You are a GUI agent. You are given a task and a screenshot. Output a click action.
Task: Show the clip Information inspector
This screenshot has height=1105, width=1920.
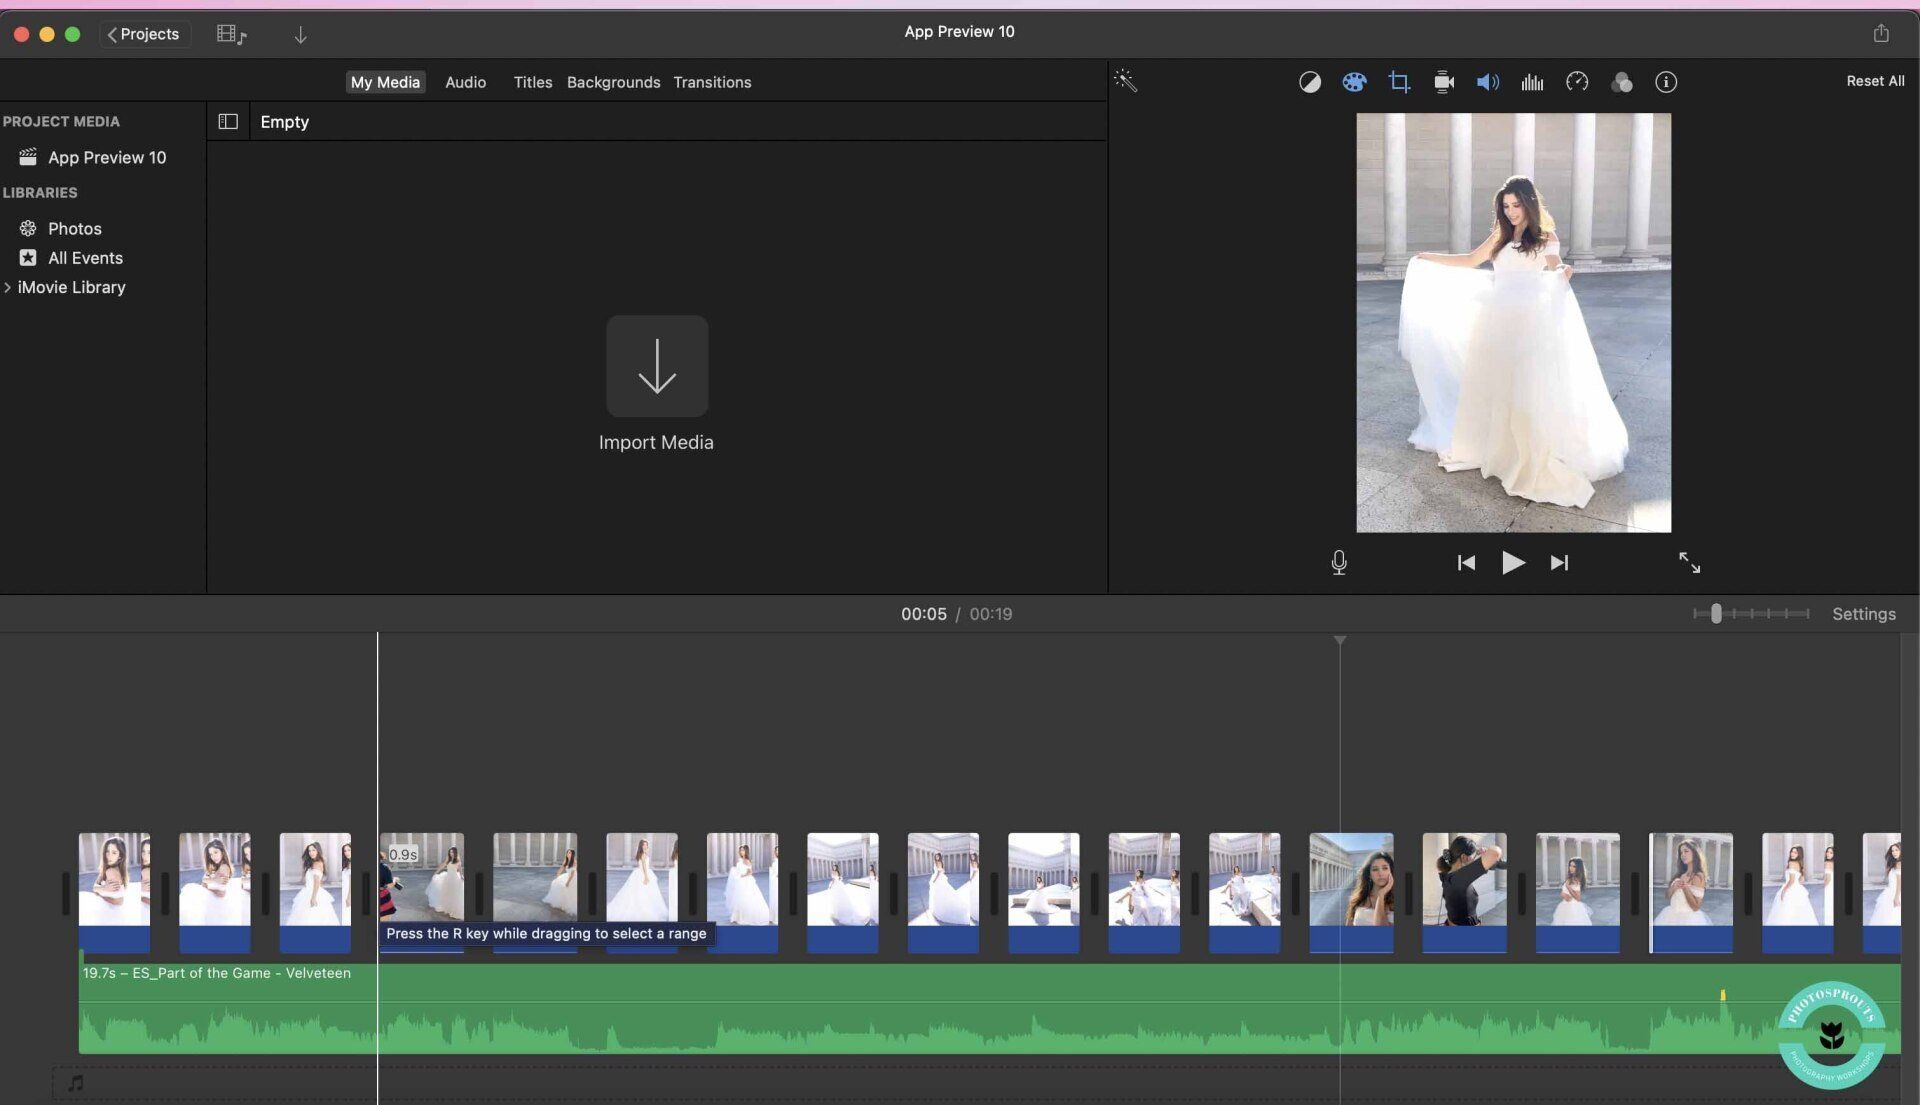(x=1666, y=82)
